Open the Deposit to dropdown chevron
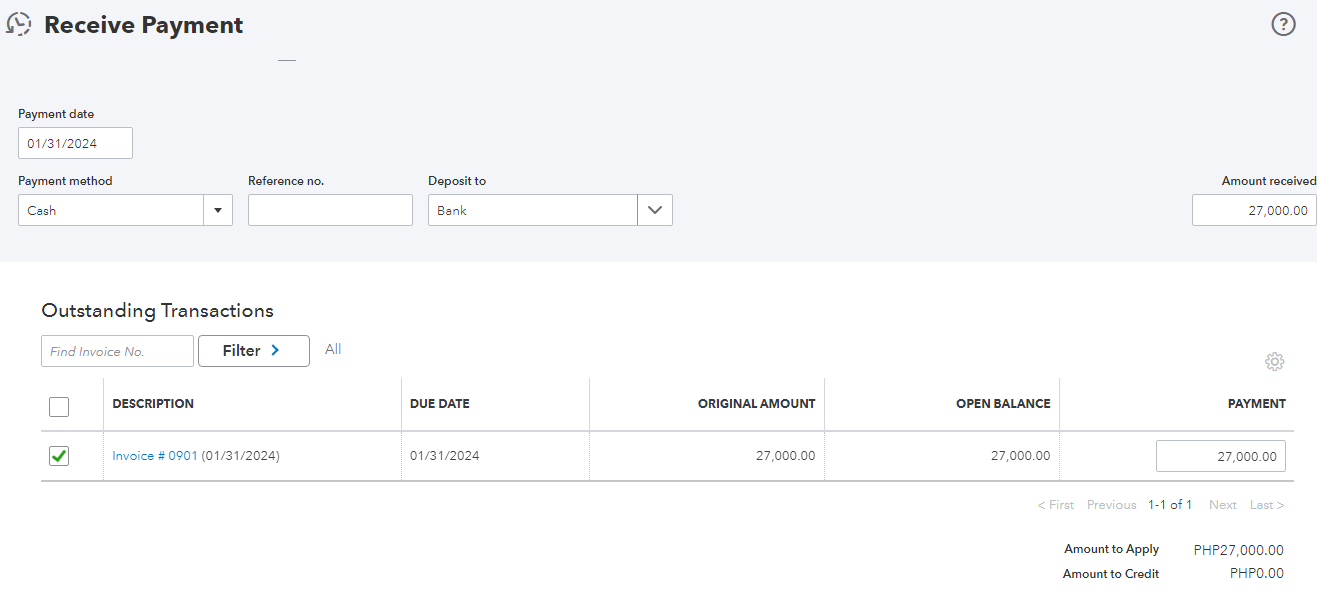 click(x=655, y=210)
